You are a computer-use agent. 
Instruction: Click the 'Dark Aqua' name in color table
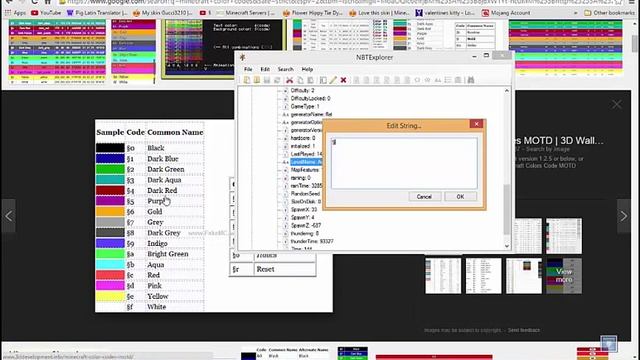[164, 180]
